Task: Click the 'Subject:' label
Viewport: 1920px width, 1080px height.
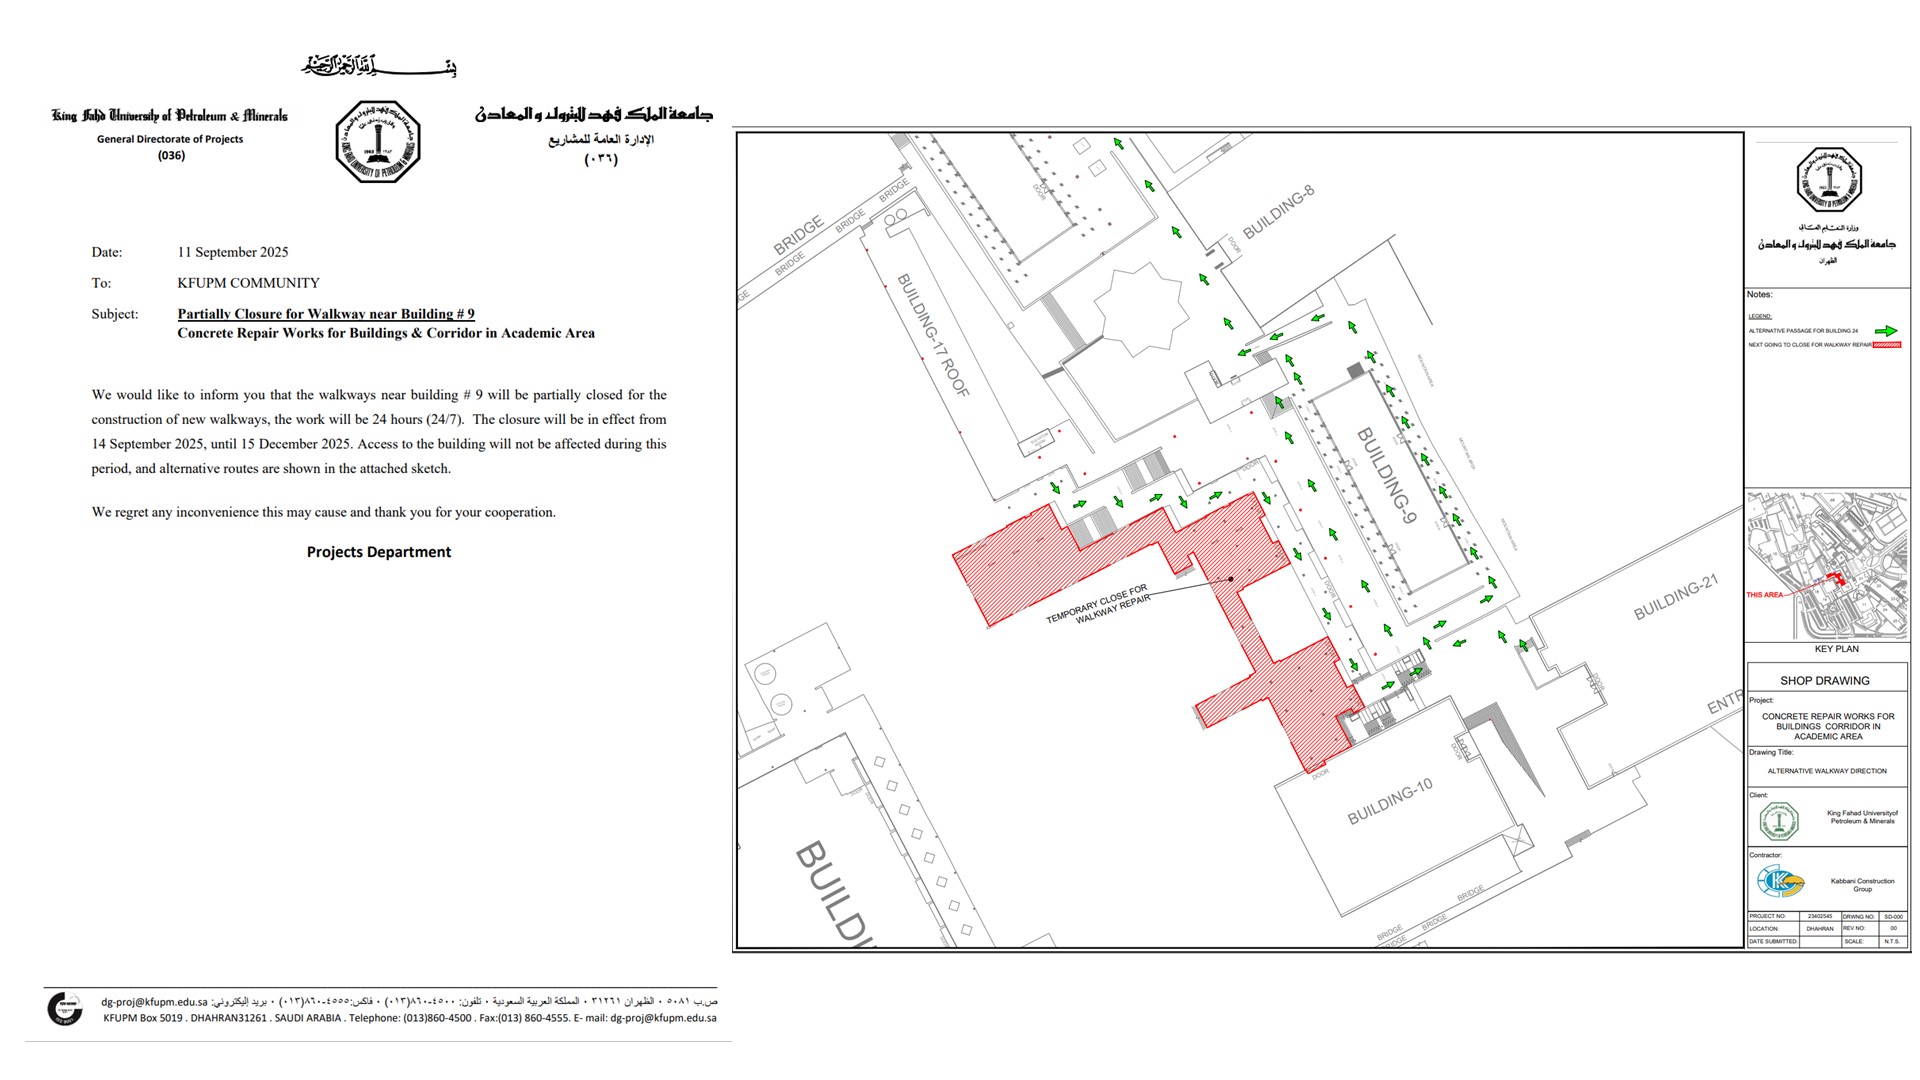Action: coord(115,314)
